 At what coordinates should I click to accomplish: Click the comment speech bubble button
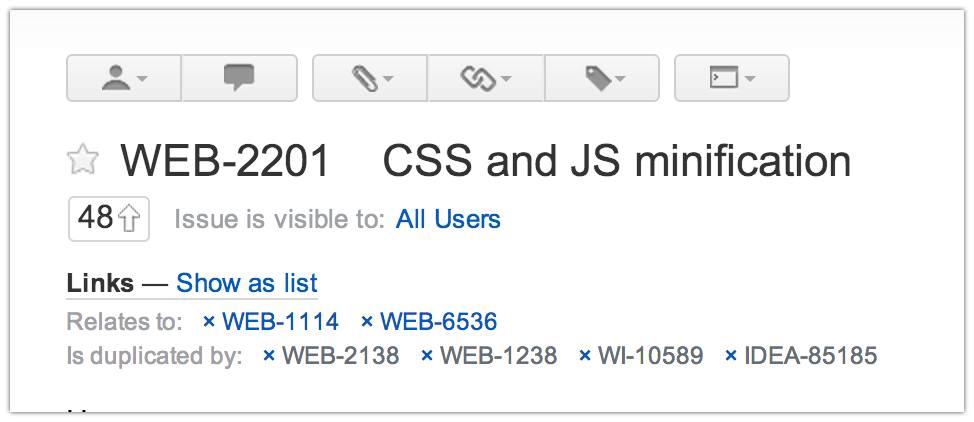coord(239,78)
